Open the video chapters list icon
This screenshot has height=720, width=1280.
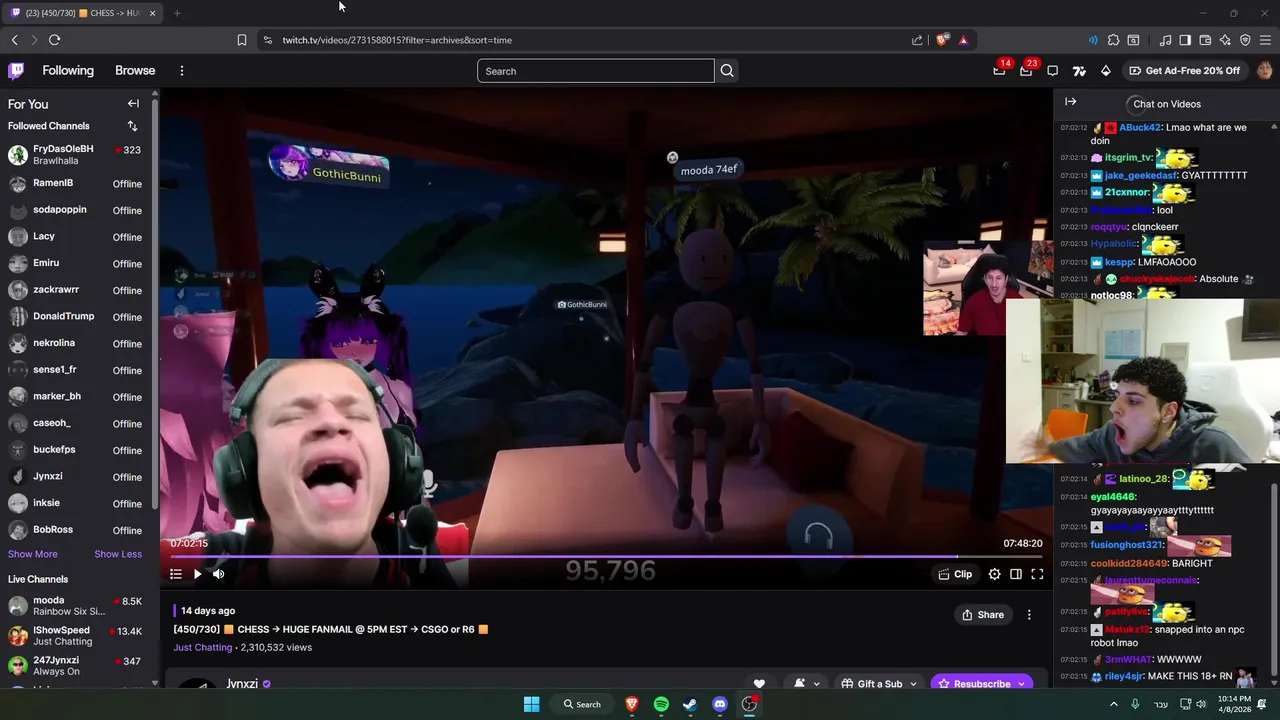176,574
